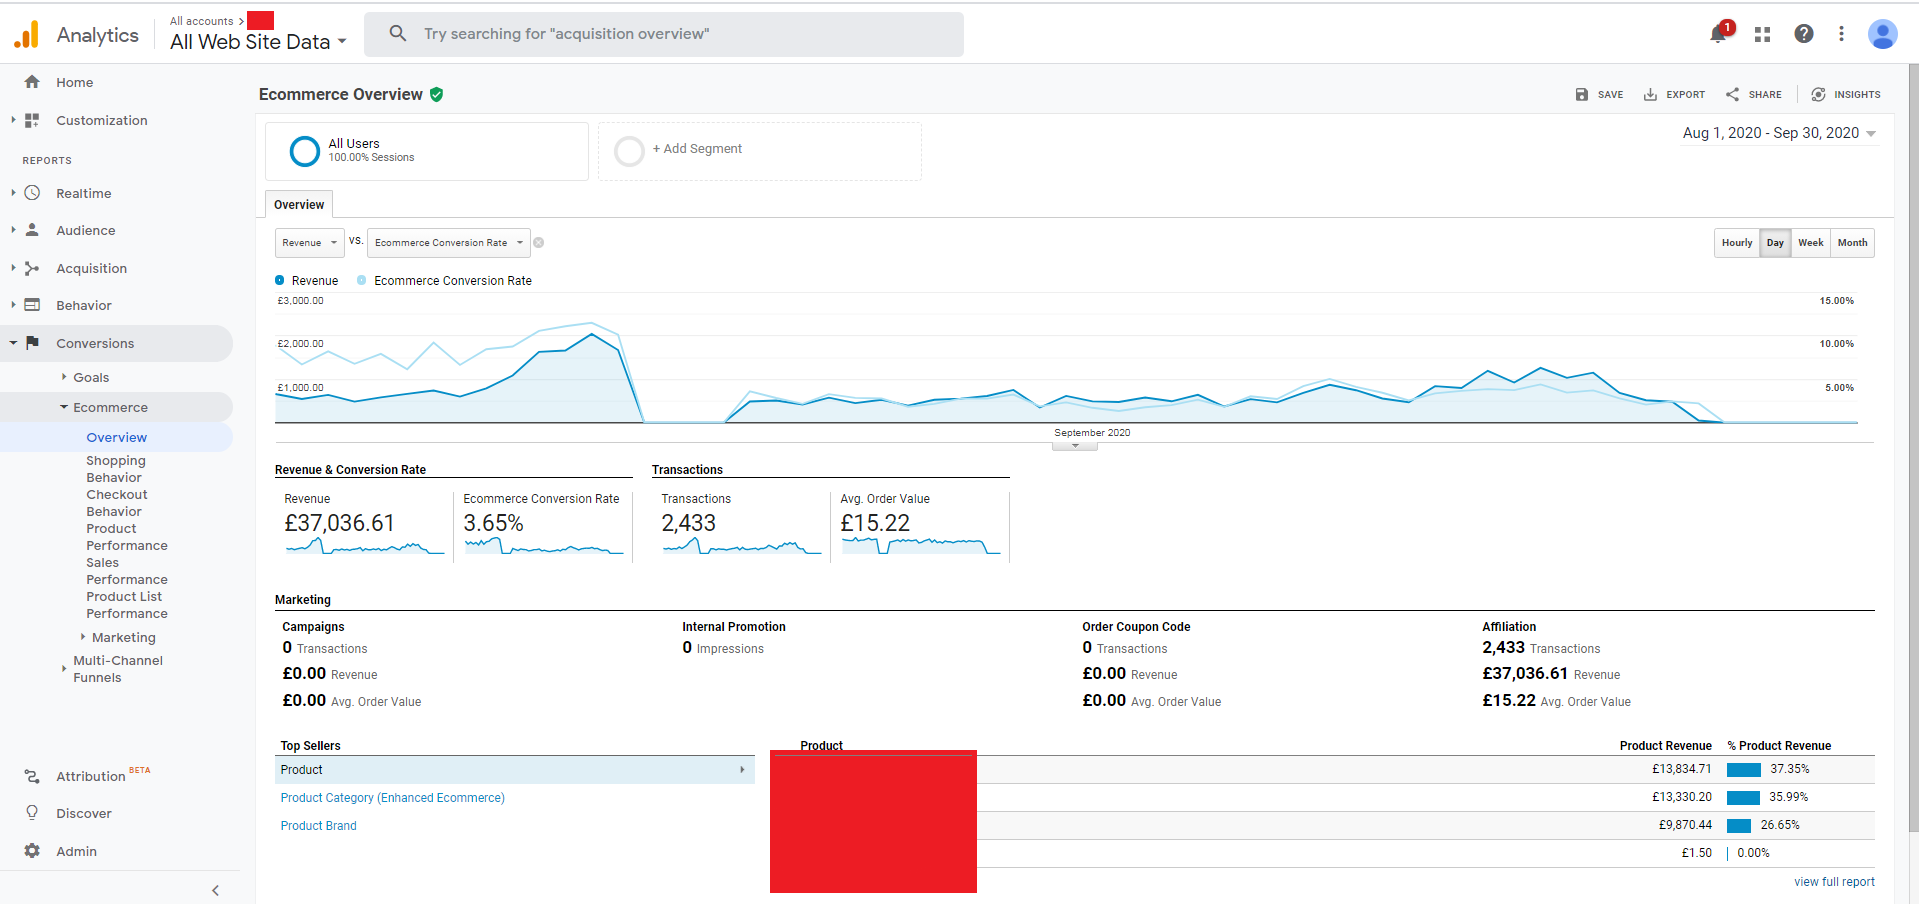Viewport: 1919px width, 904px height.
Task: Open the Revenue metric dropdown
Action: pos(309,243)
